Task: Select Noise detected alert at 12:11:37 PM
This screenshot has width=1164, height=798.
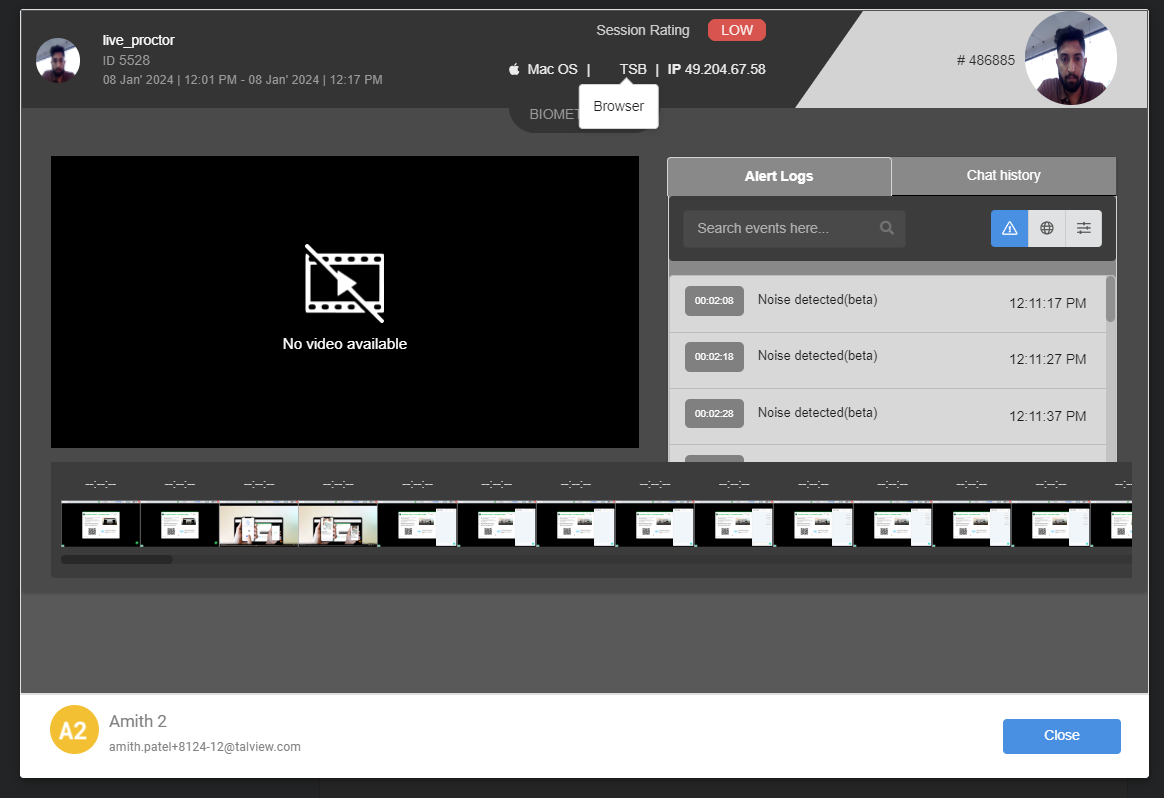Action: (887, 416)
